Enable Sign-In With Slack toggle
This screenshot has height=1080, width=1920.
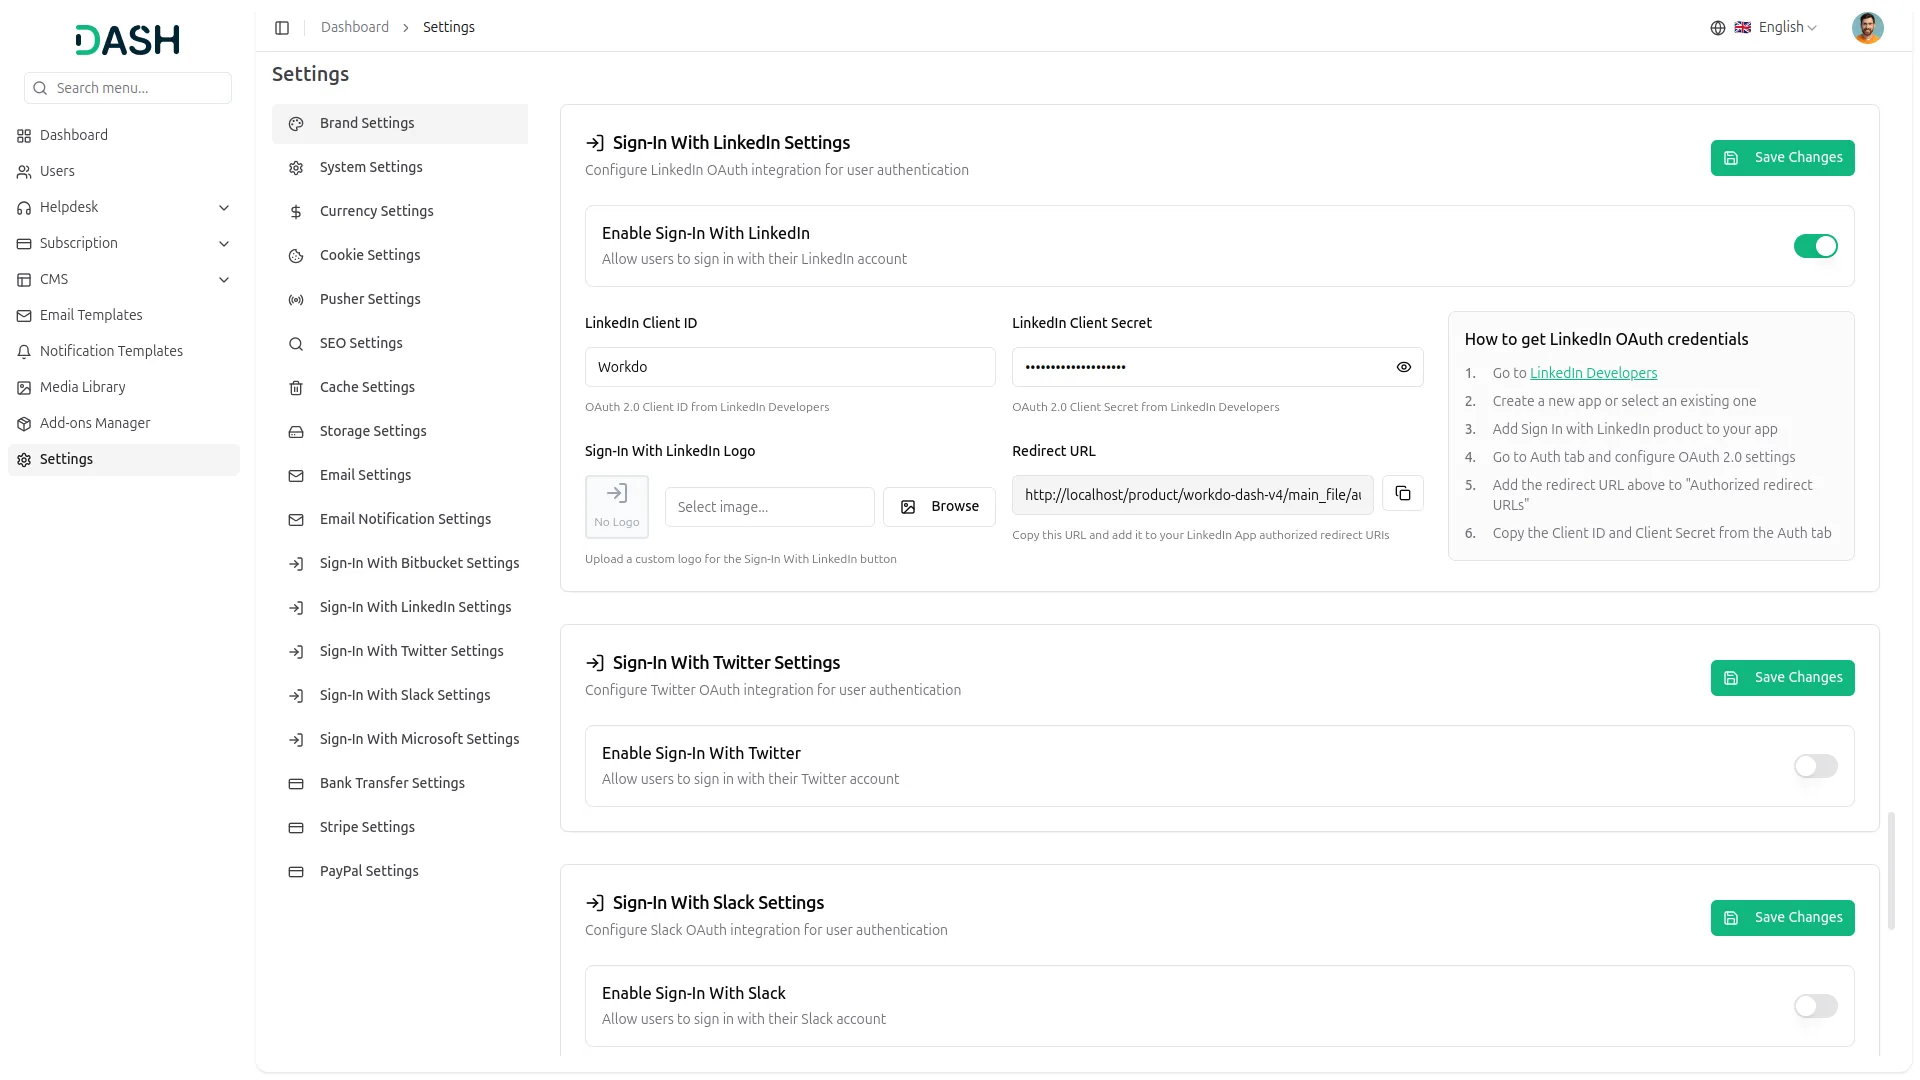1815,1007
